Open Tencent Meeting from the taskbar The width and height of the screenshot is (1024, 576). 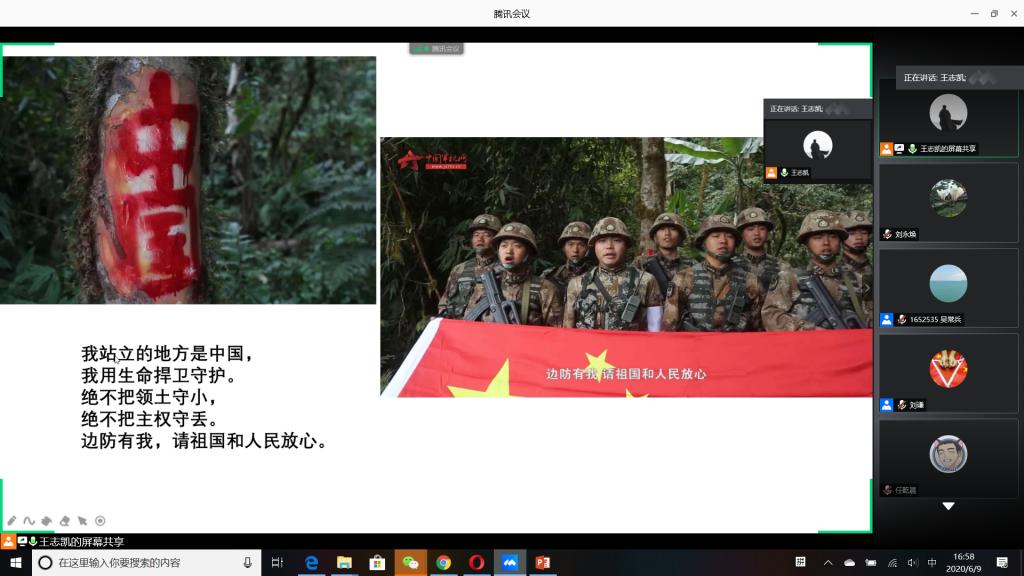click(509, 563)
